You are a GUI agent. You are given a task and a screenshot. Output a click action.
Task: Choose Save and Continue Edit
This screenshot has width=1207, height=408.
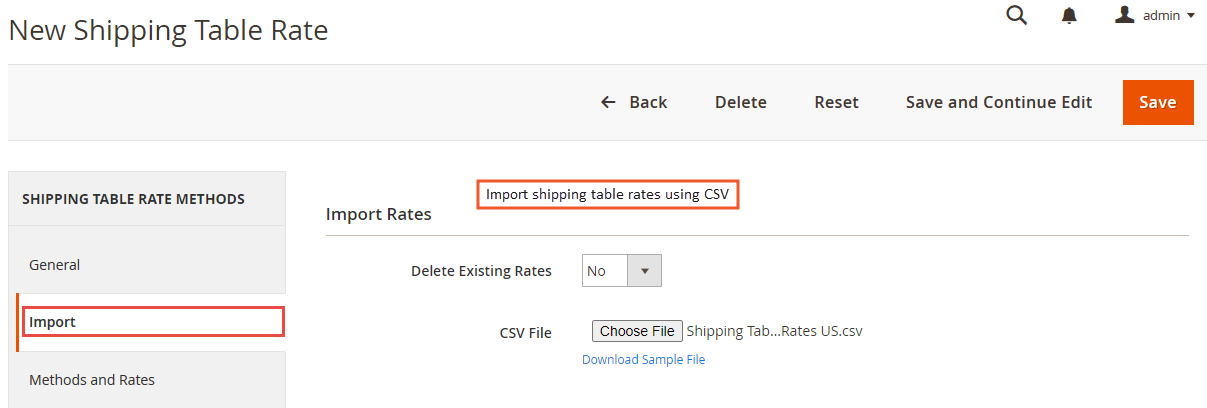tap(999, 102)
